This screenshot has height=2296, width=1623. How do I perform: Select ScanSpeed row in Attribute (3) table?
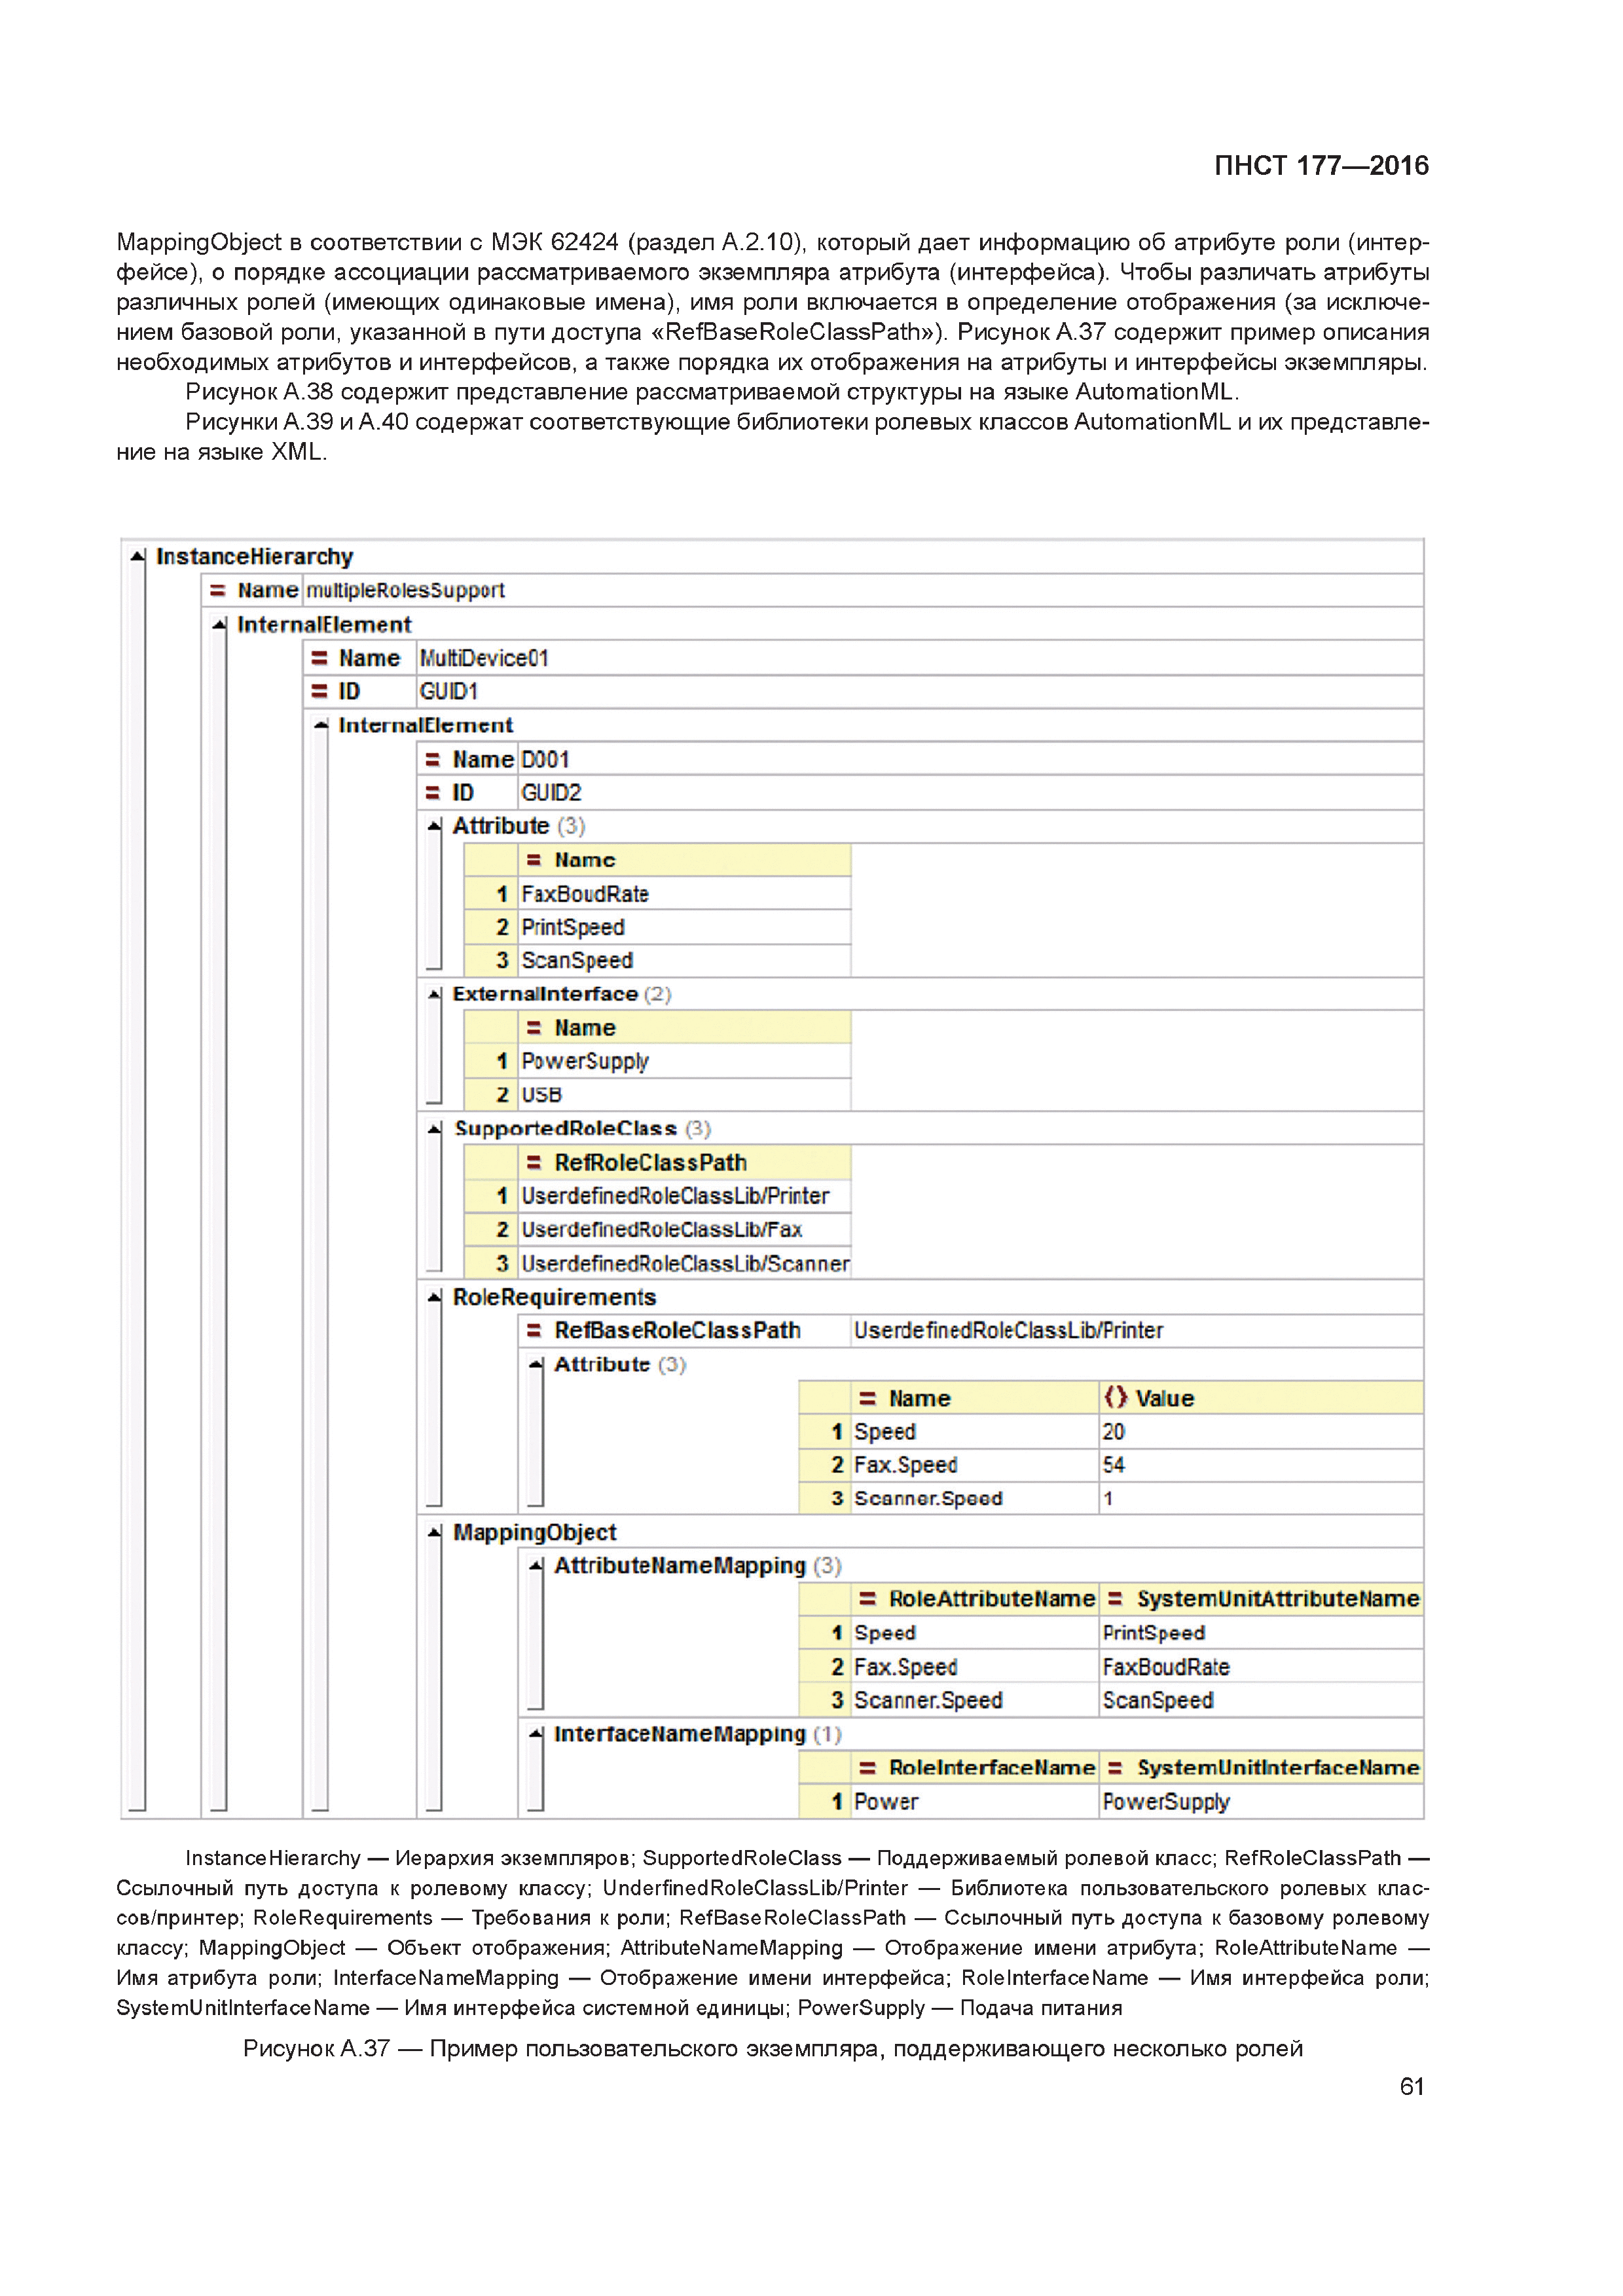click(685, 961)
